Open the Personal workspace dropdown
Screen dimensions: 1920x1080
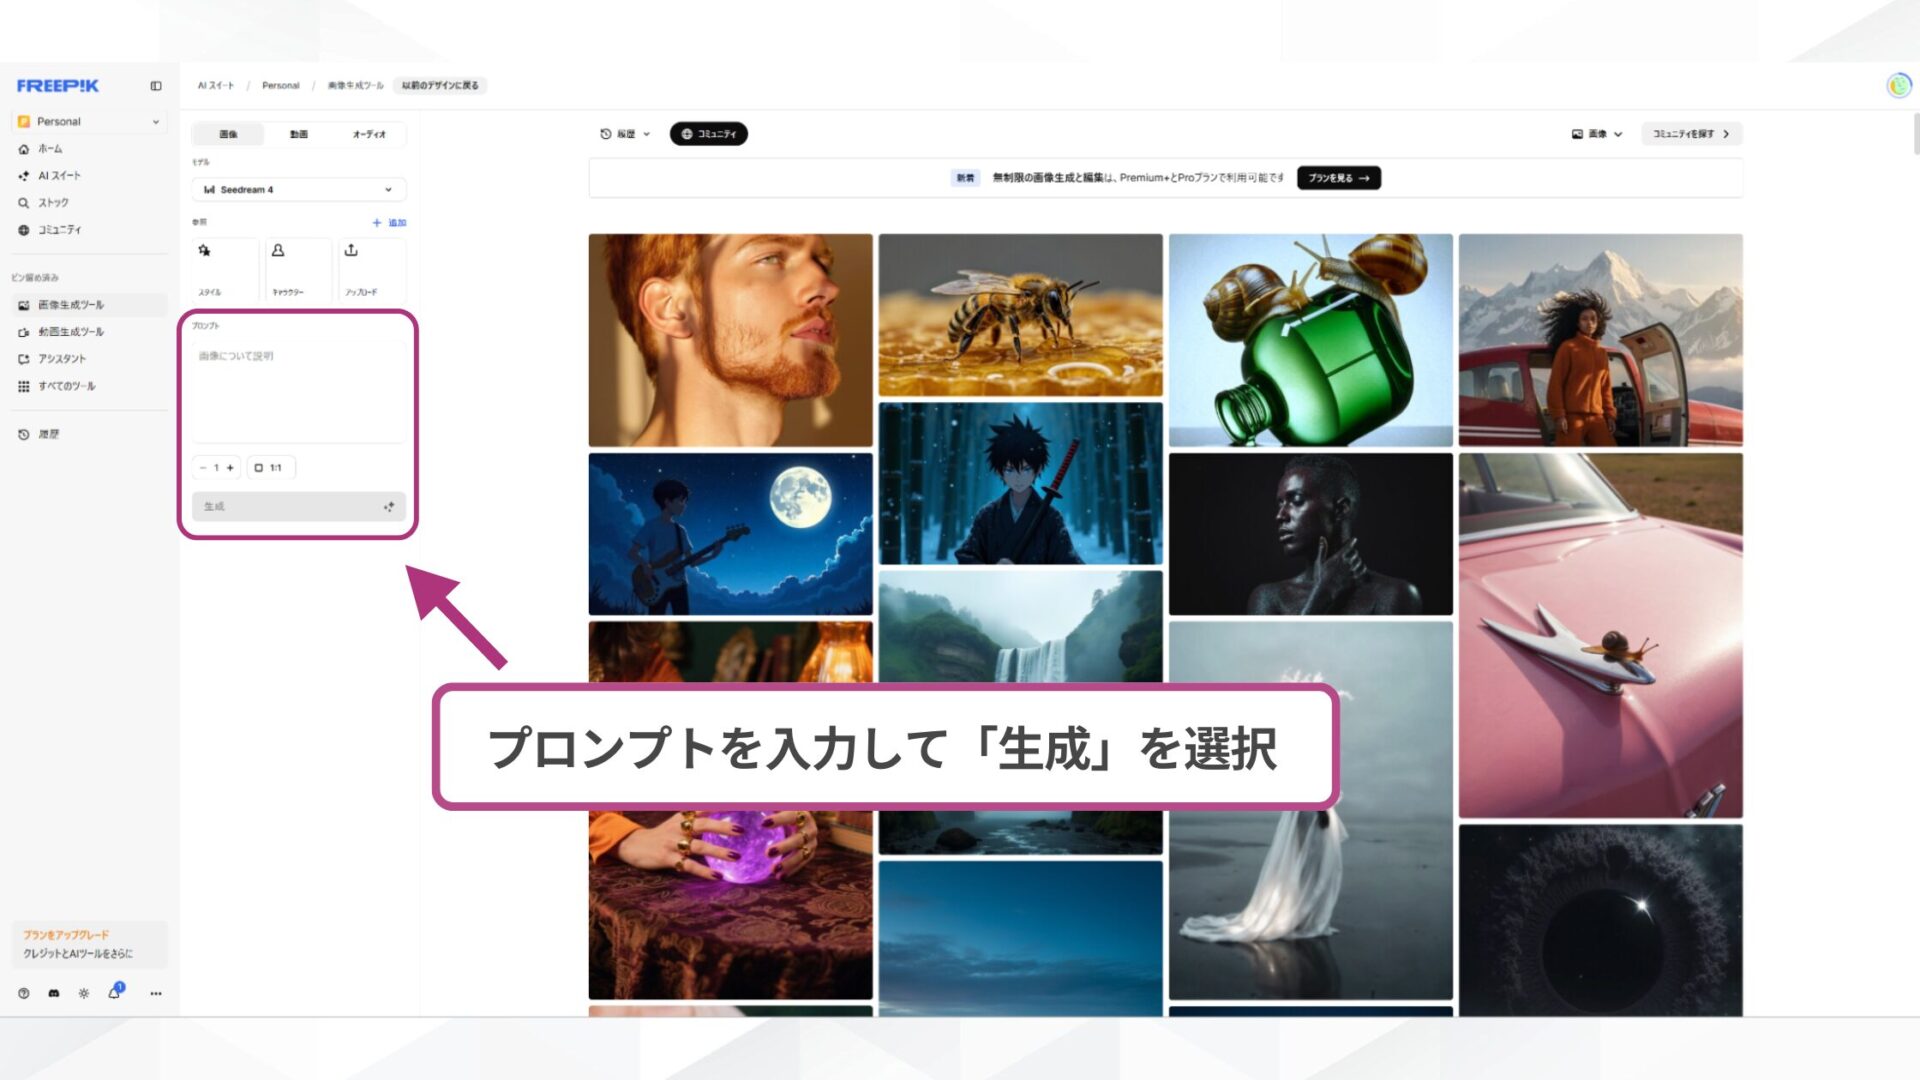pyautogui.click(x=88, y=121)
